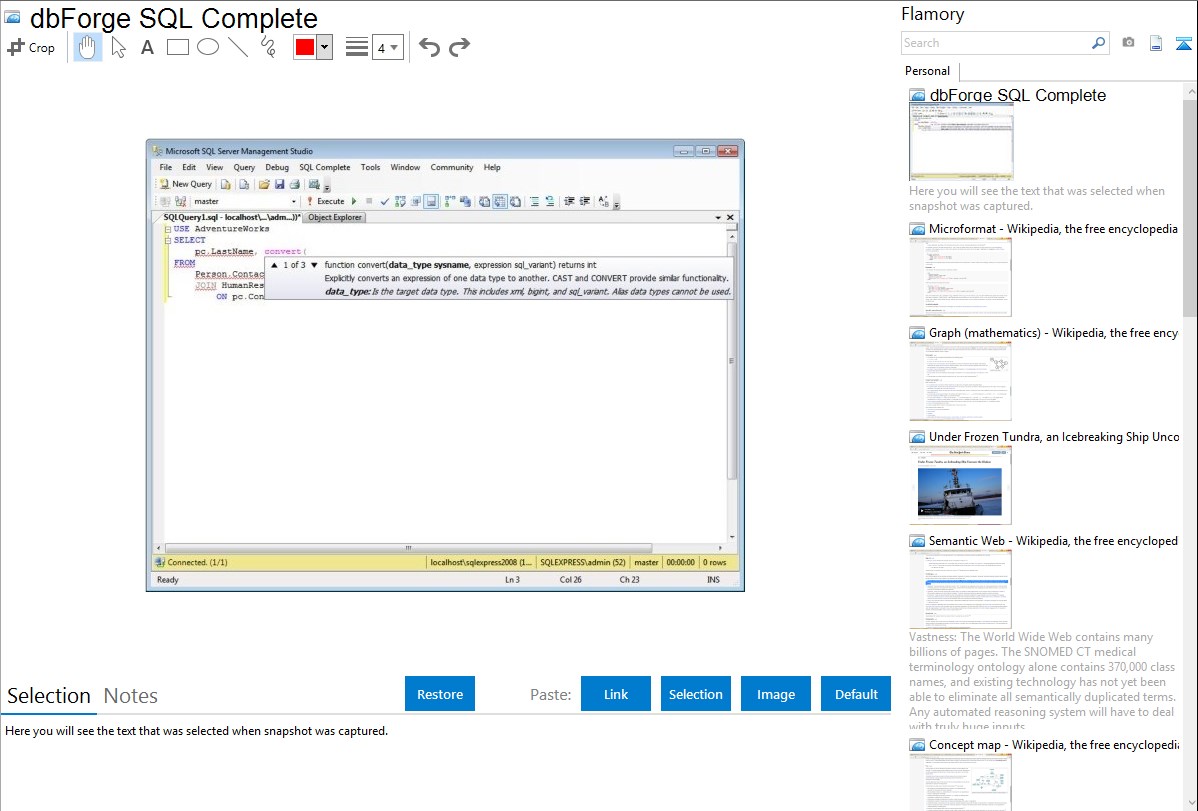Screen dimensions: 1198x811
Task: Paste as Link button
Action: 616,694
